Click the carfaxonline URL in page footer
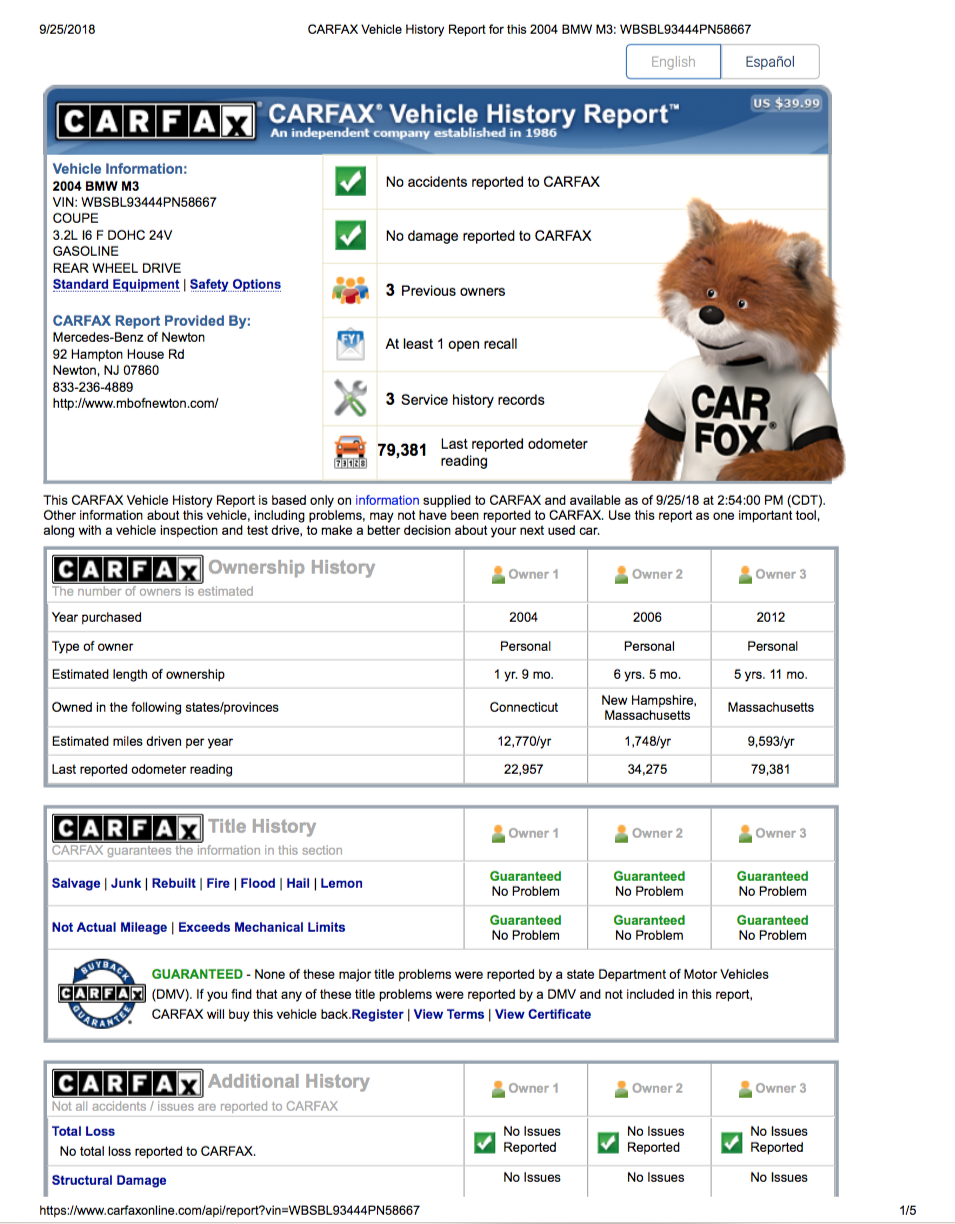The image size is (955, 1224). 229,1211
